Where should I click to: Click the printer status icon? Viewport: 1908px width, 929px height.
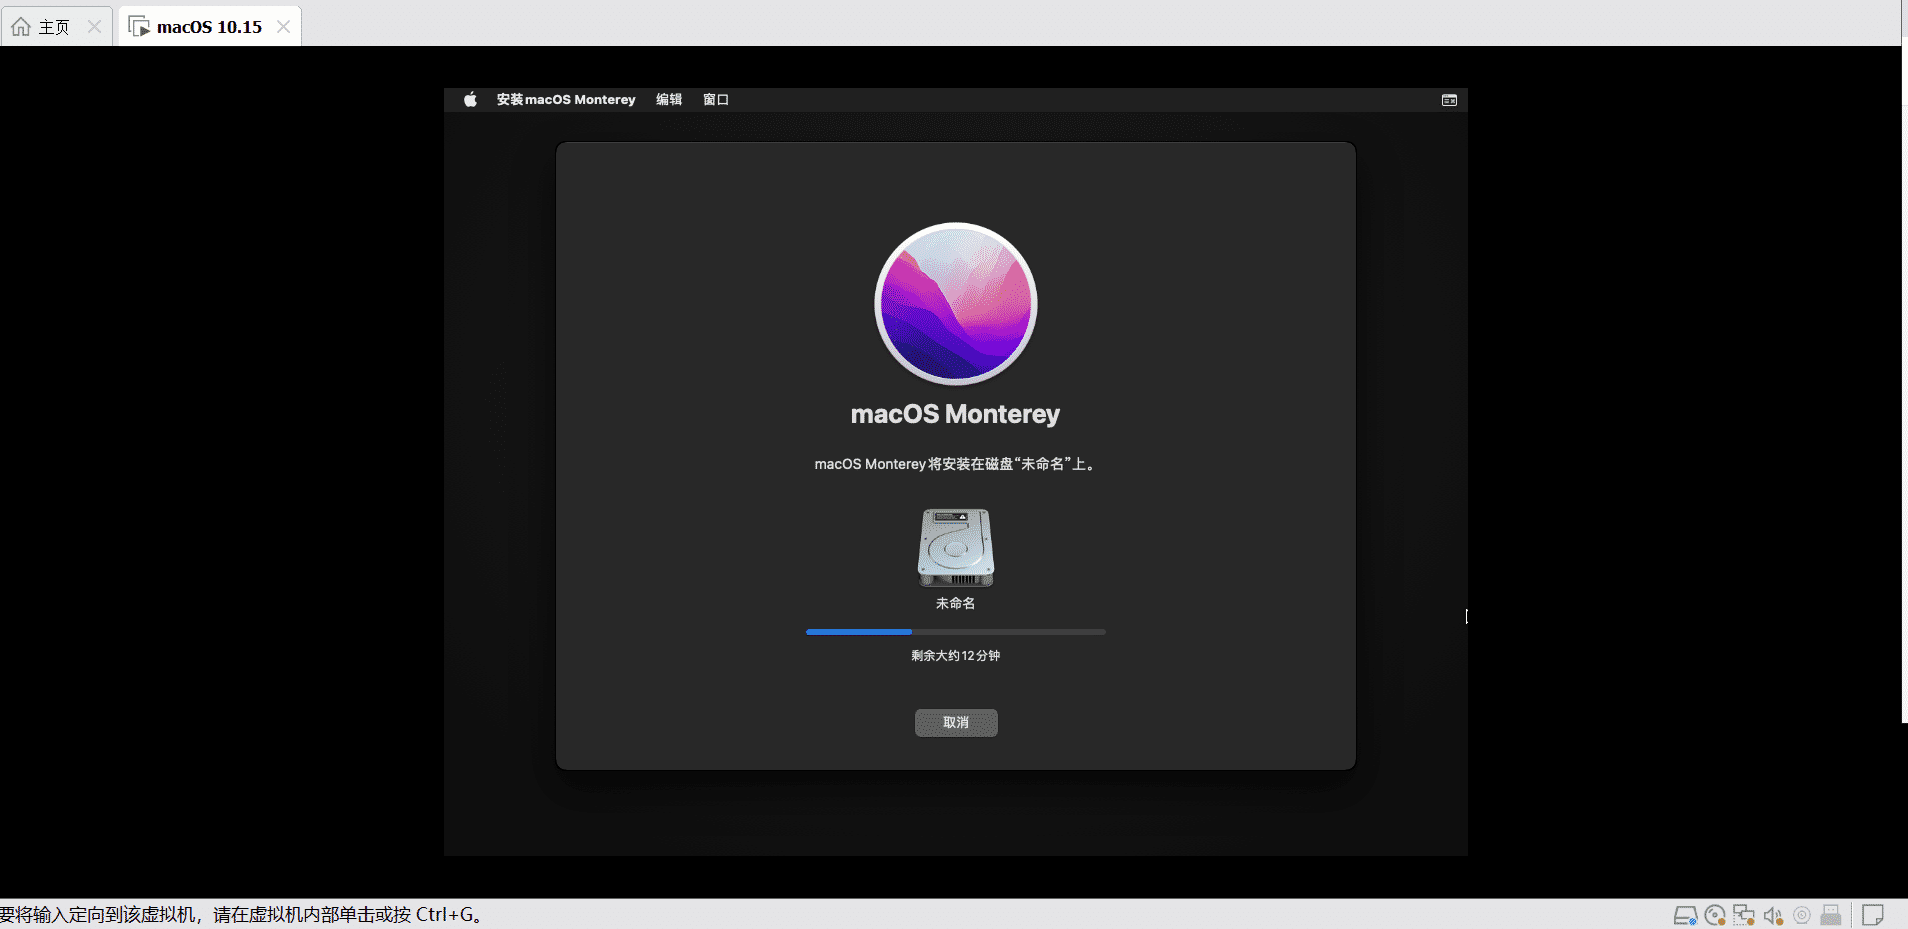[1831, 915]
